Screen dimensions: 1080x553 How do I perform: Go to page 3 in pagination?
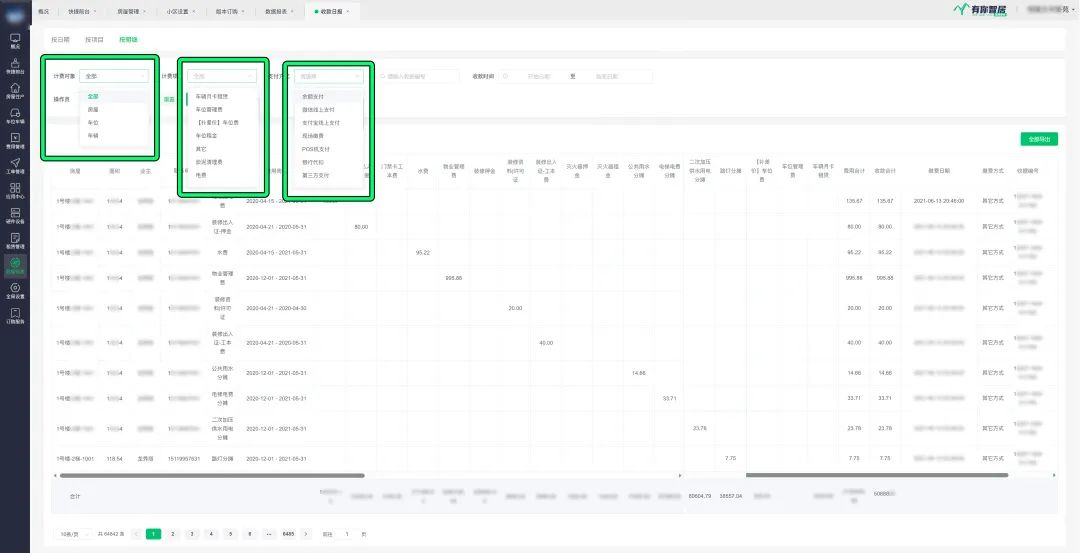(x=191, y=534)
